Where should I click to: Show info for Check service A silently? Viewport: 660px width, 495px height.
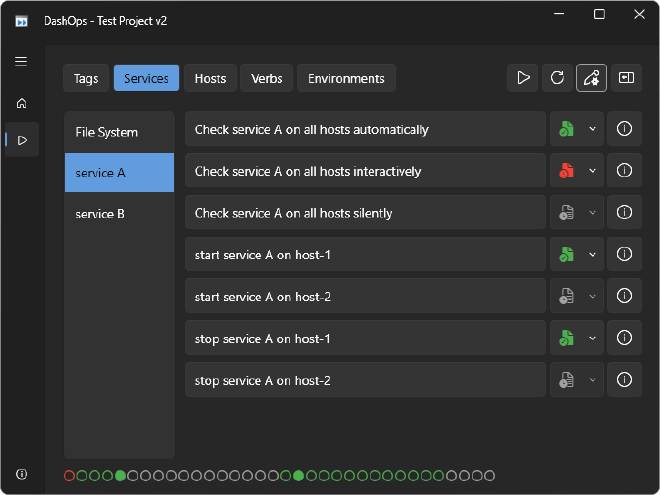(625, 213)
